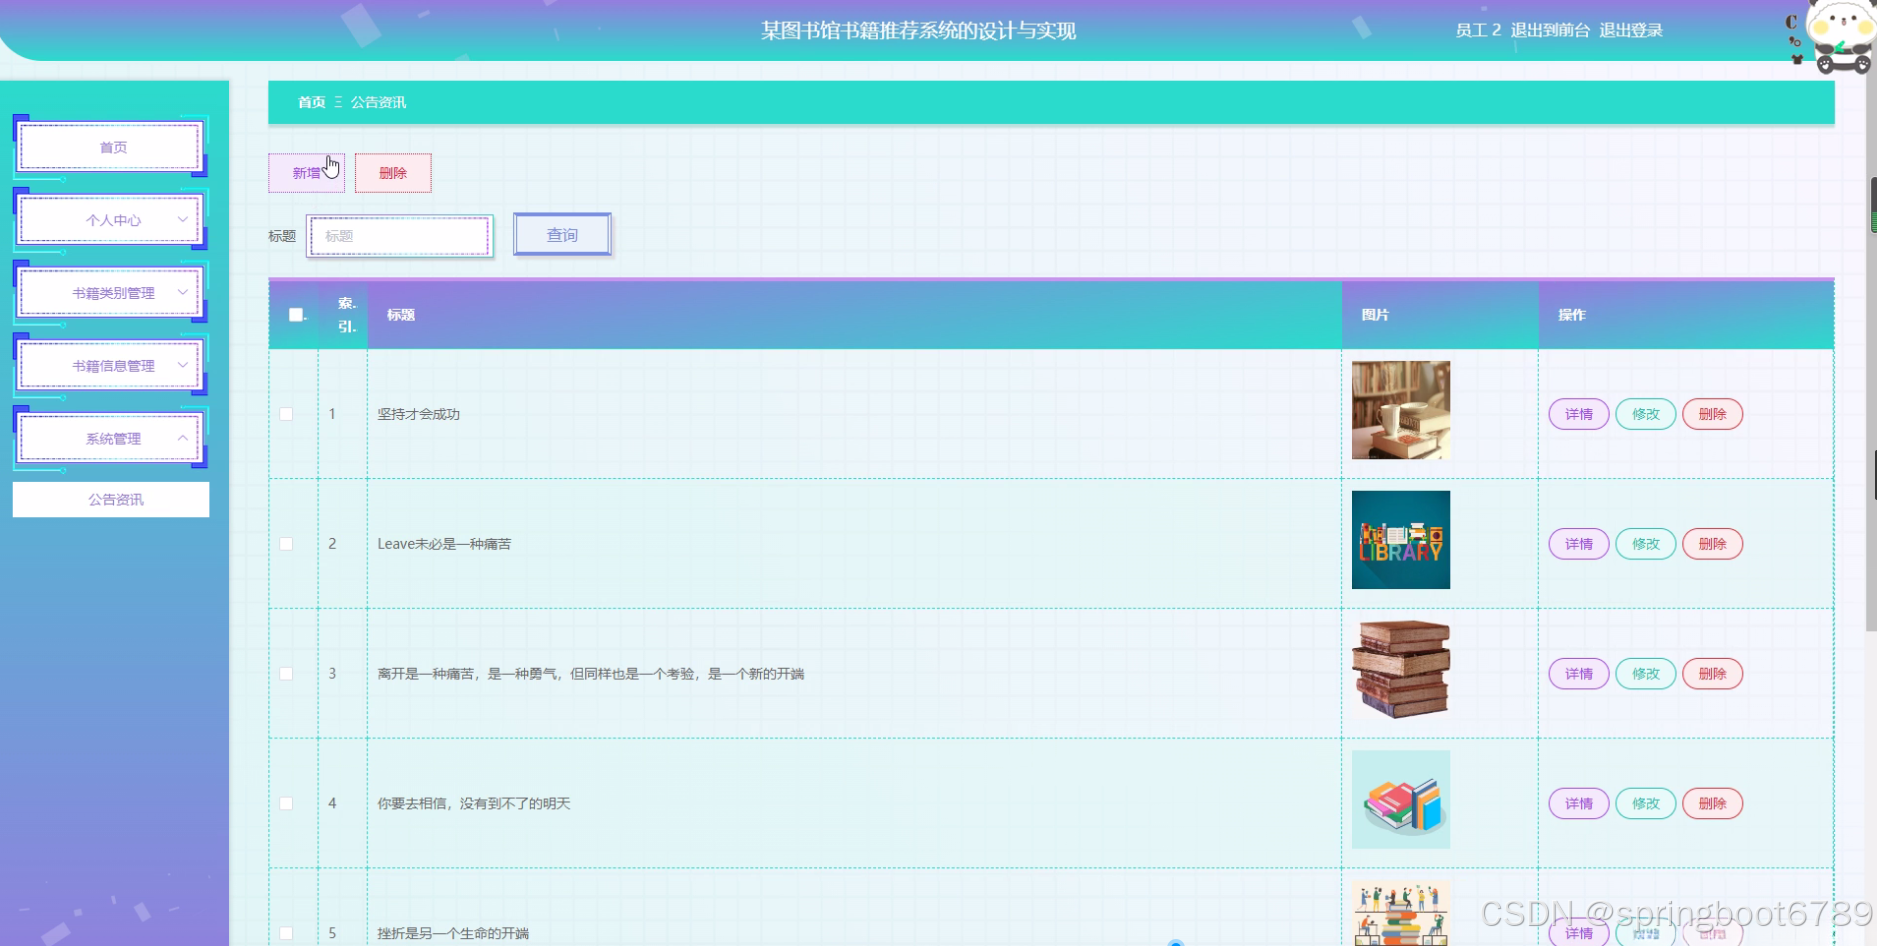
Task: Check the box for row Leave未必是一种痛苦
Action: tap(286, 544)
